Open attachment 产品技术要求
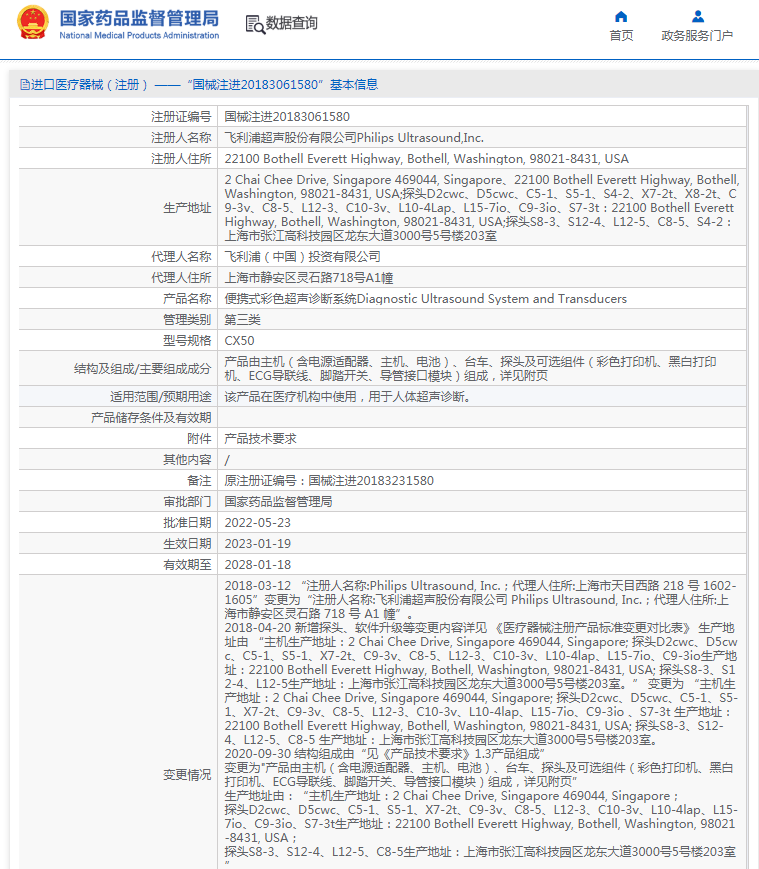The height and width of the screenshot is (869, 759). click(x=260, y=439)
